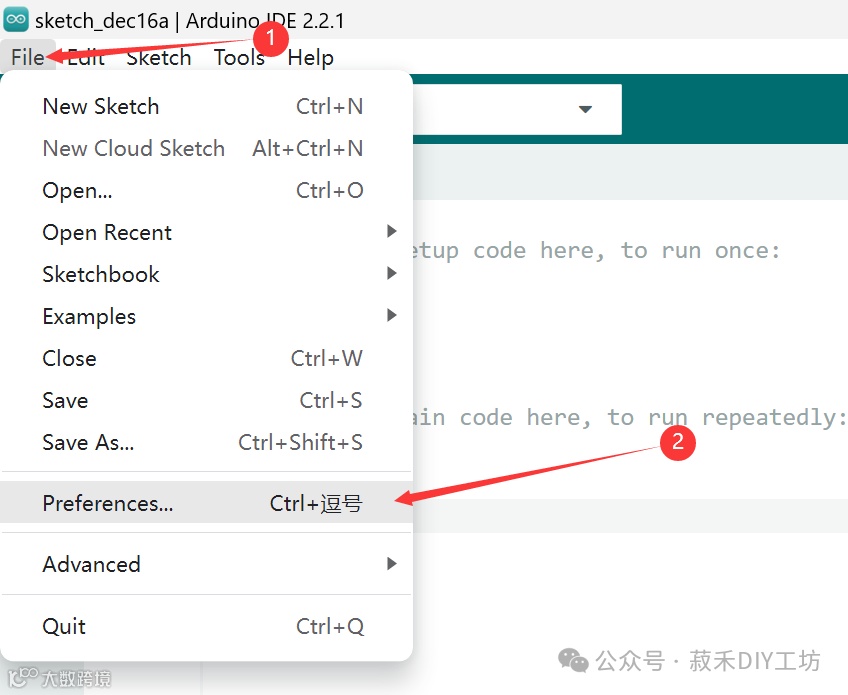The width and height of the screenshot is (848, 695).
Task: Expand the Open Recent submenu
Action: [x=206, y=232]
